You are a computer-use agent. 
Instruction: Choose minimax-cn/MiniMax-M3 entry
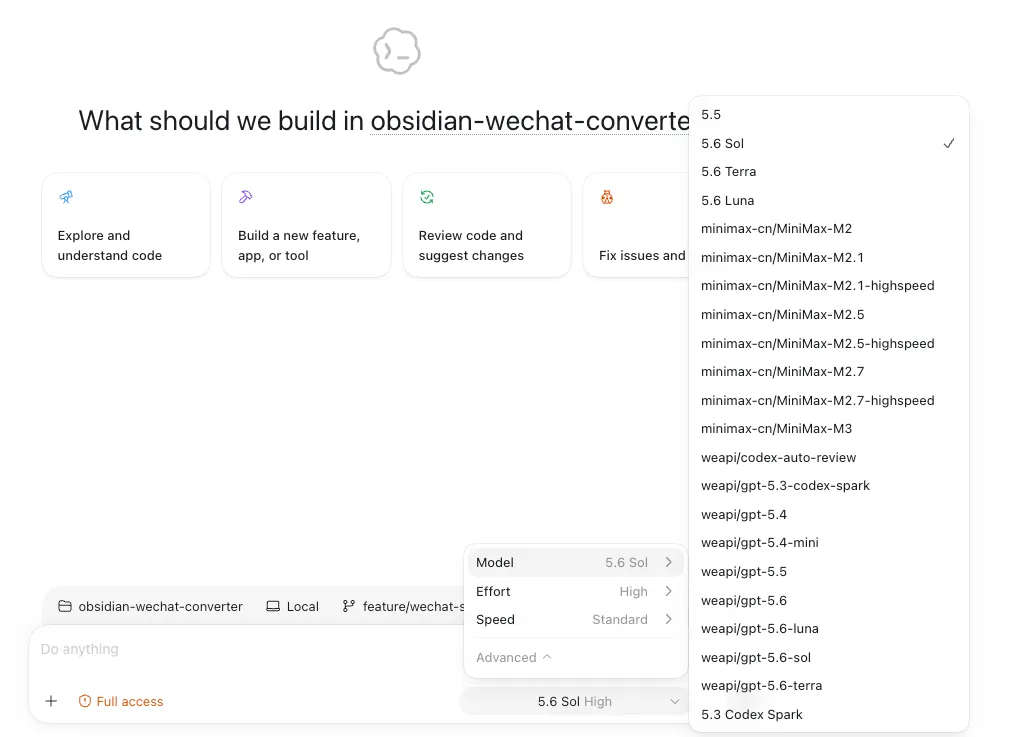tap(829, 429)
